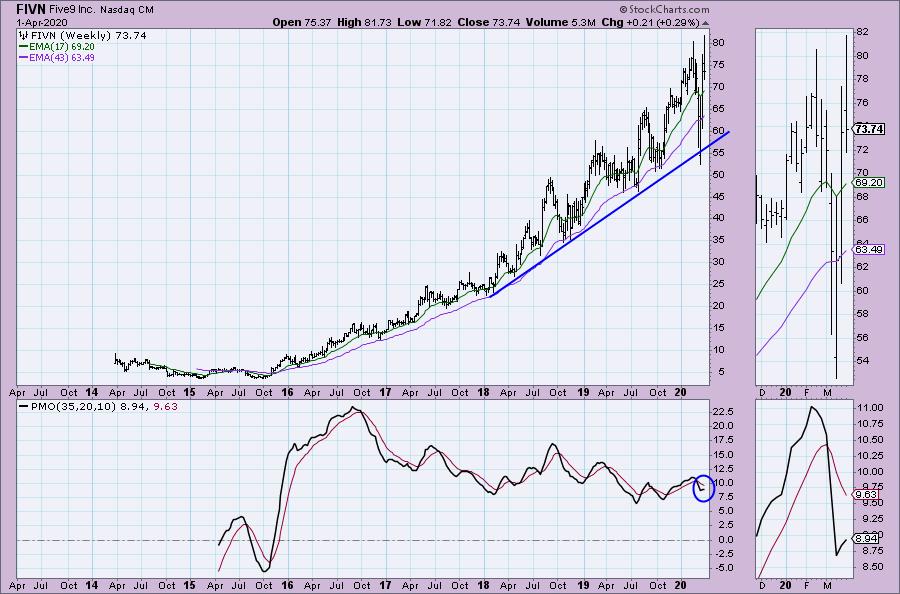Image resolution: width=900 pixels, height=594 pixels.
Task: Select the Close 73.74 header value
Action: pos(488,22)
